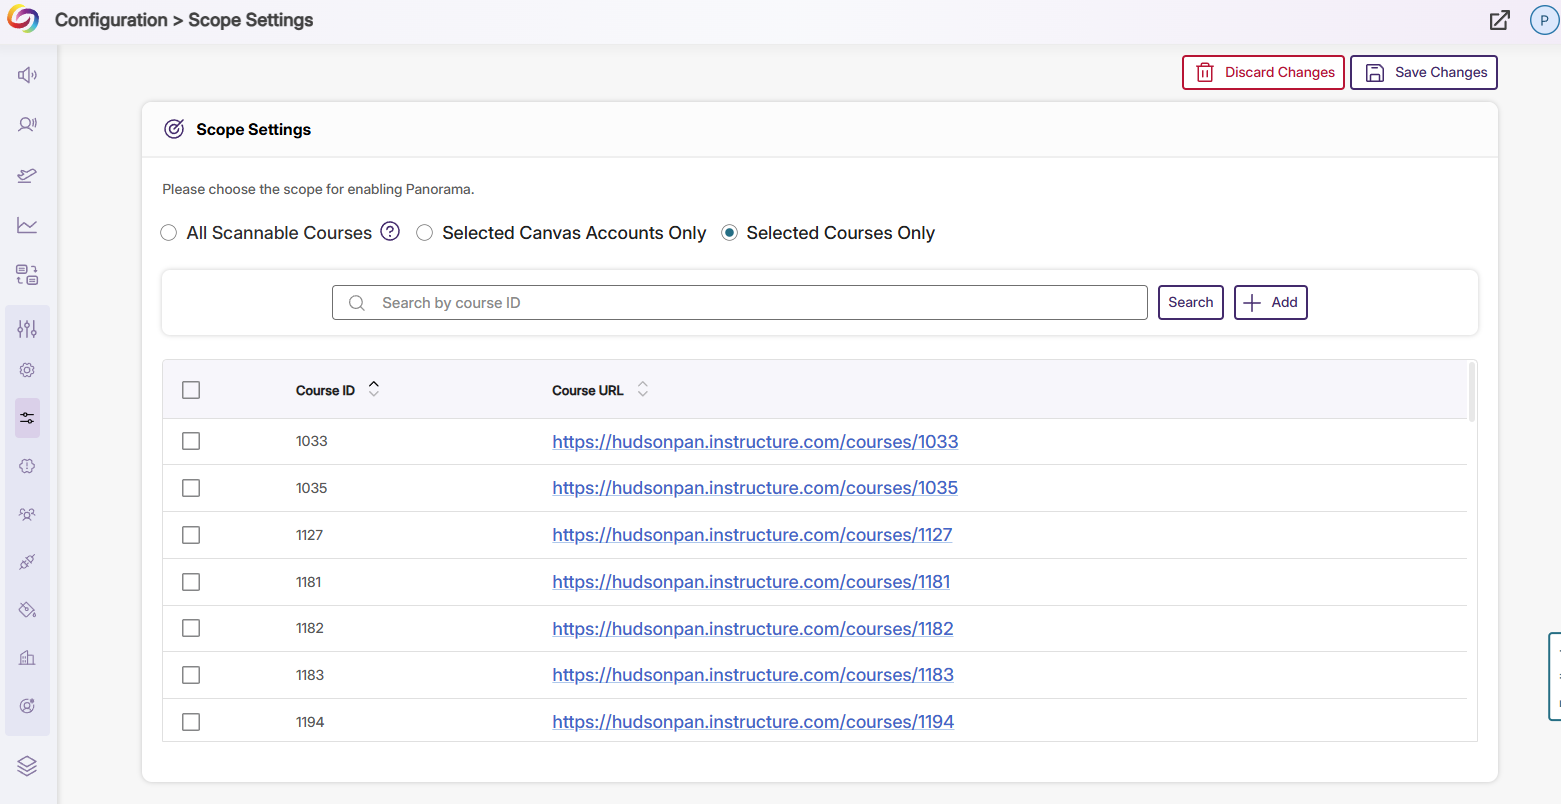This screenshot has height=804, width=1561.
Task: Open the plug integrations sidebar icon
Action: 27,562
